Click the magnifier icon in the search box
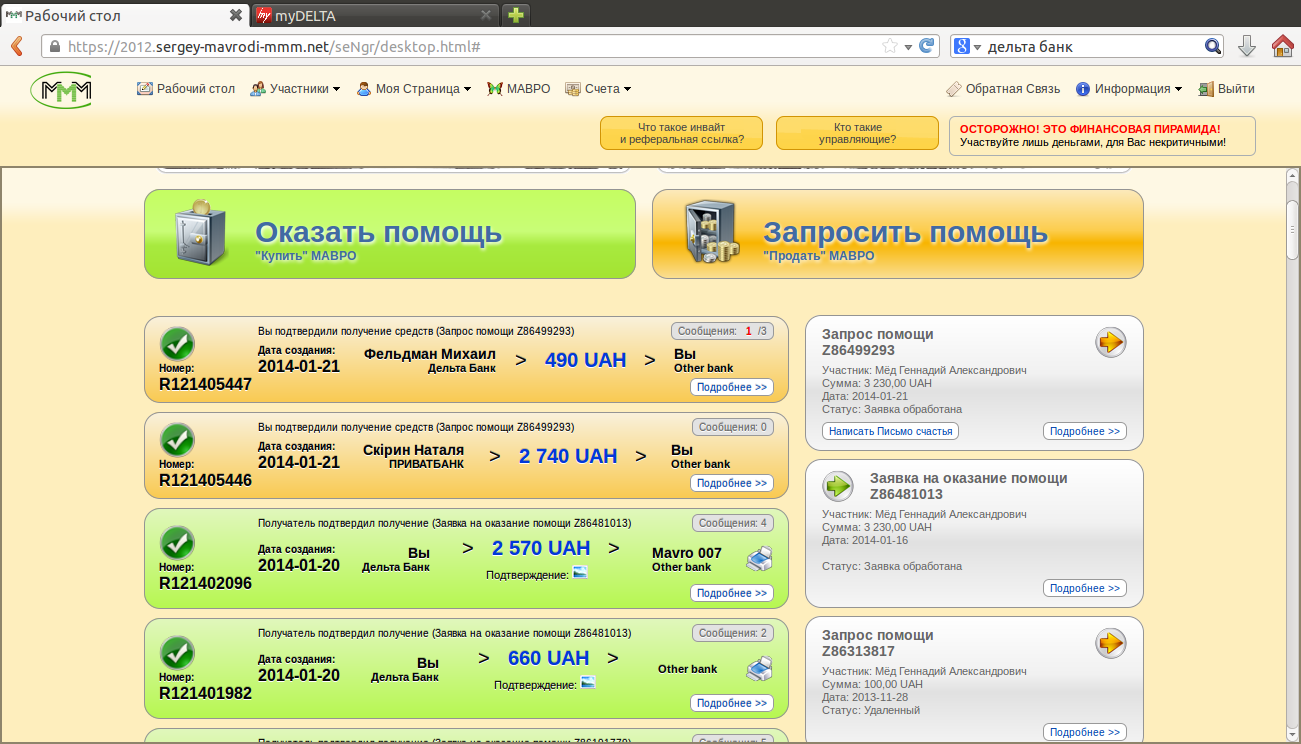Screen dimensions: 1301x744 (x=1212, y=46)
